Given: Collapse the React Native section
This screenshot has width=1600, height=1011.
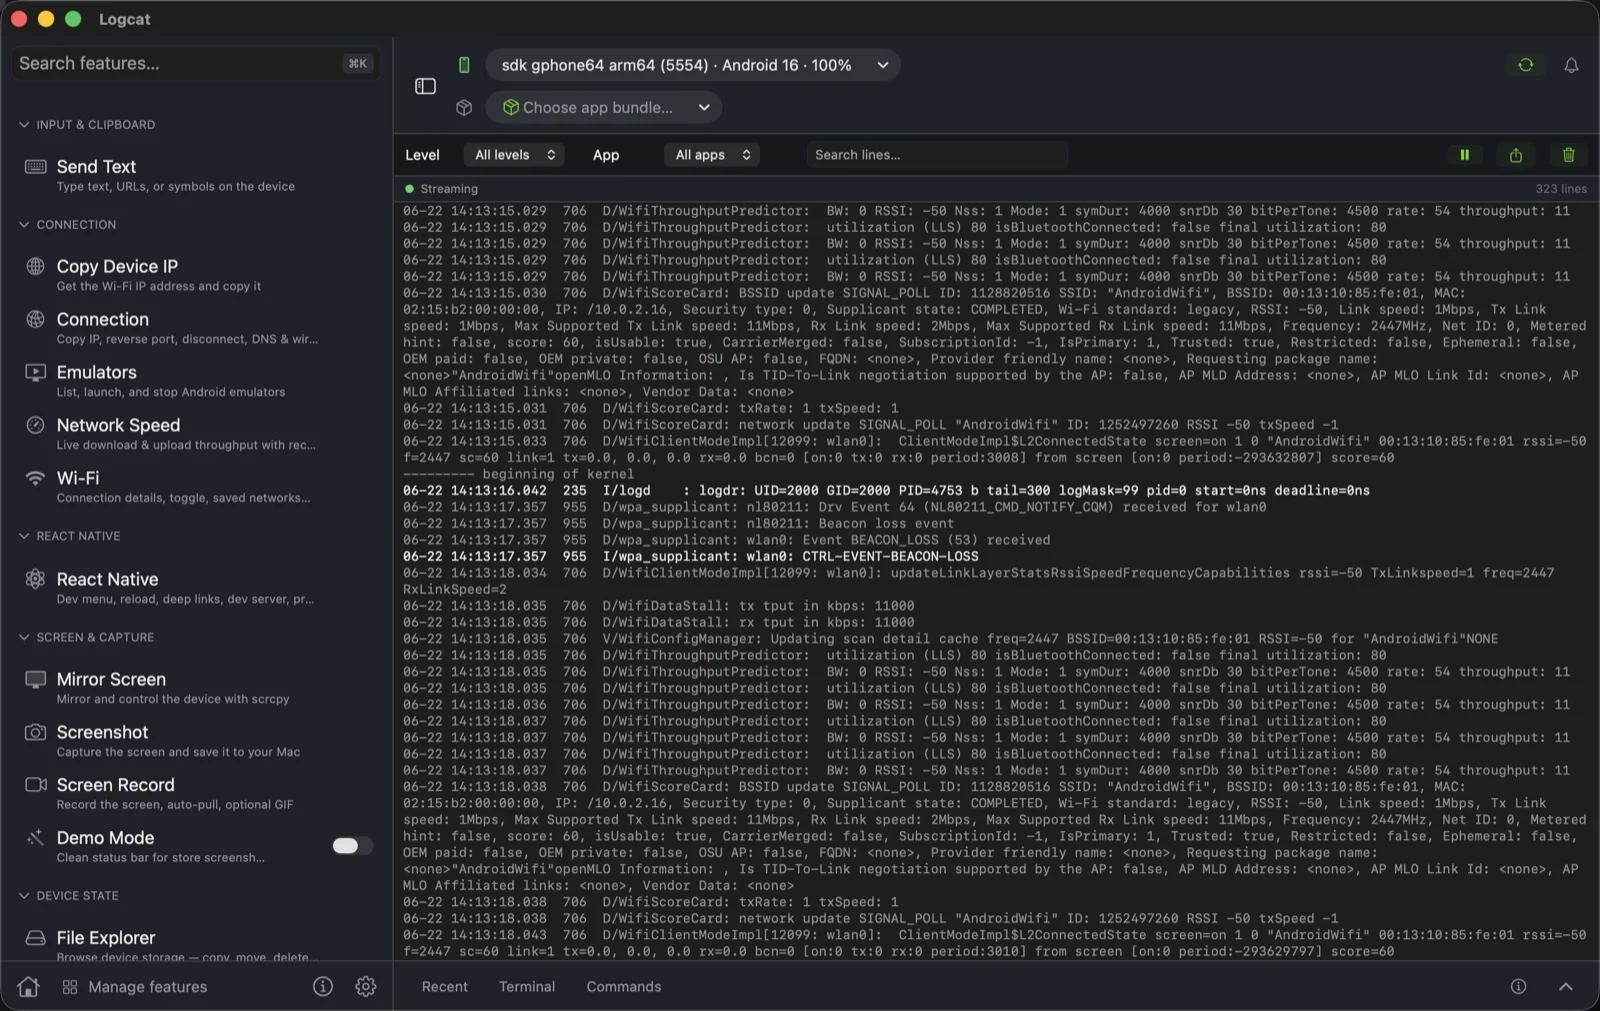Looking at the screenshot, I should [x=69, y=536].
